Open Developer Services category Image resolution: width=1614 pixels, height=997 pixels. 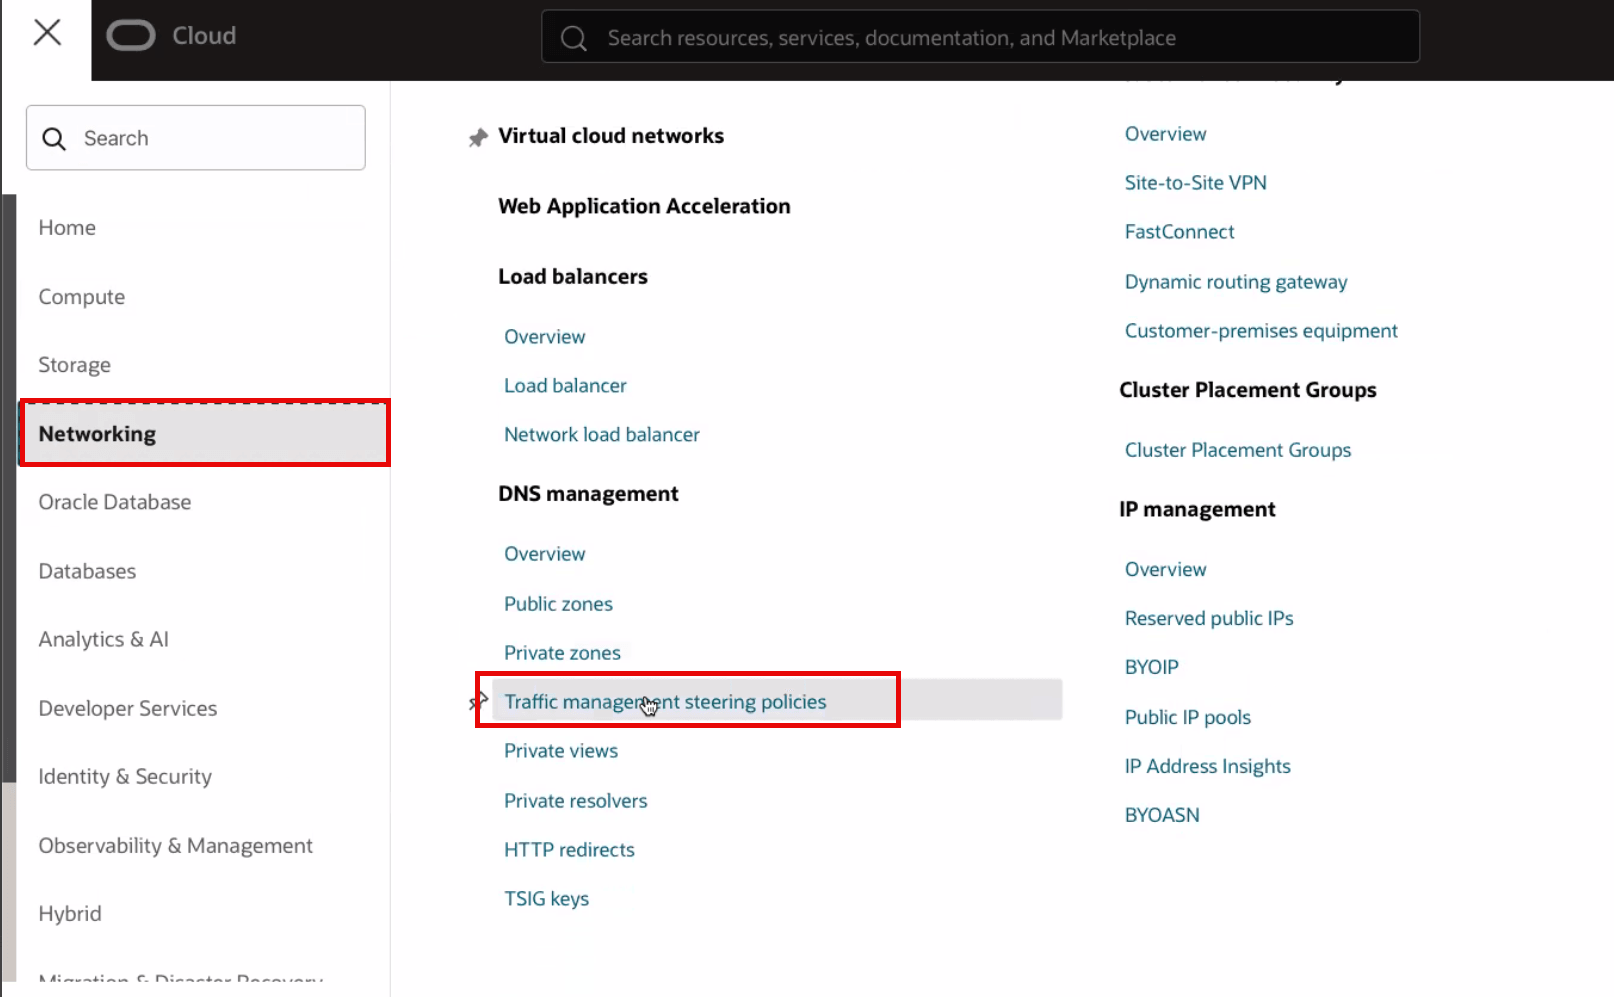128,708
